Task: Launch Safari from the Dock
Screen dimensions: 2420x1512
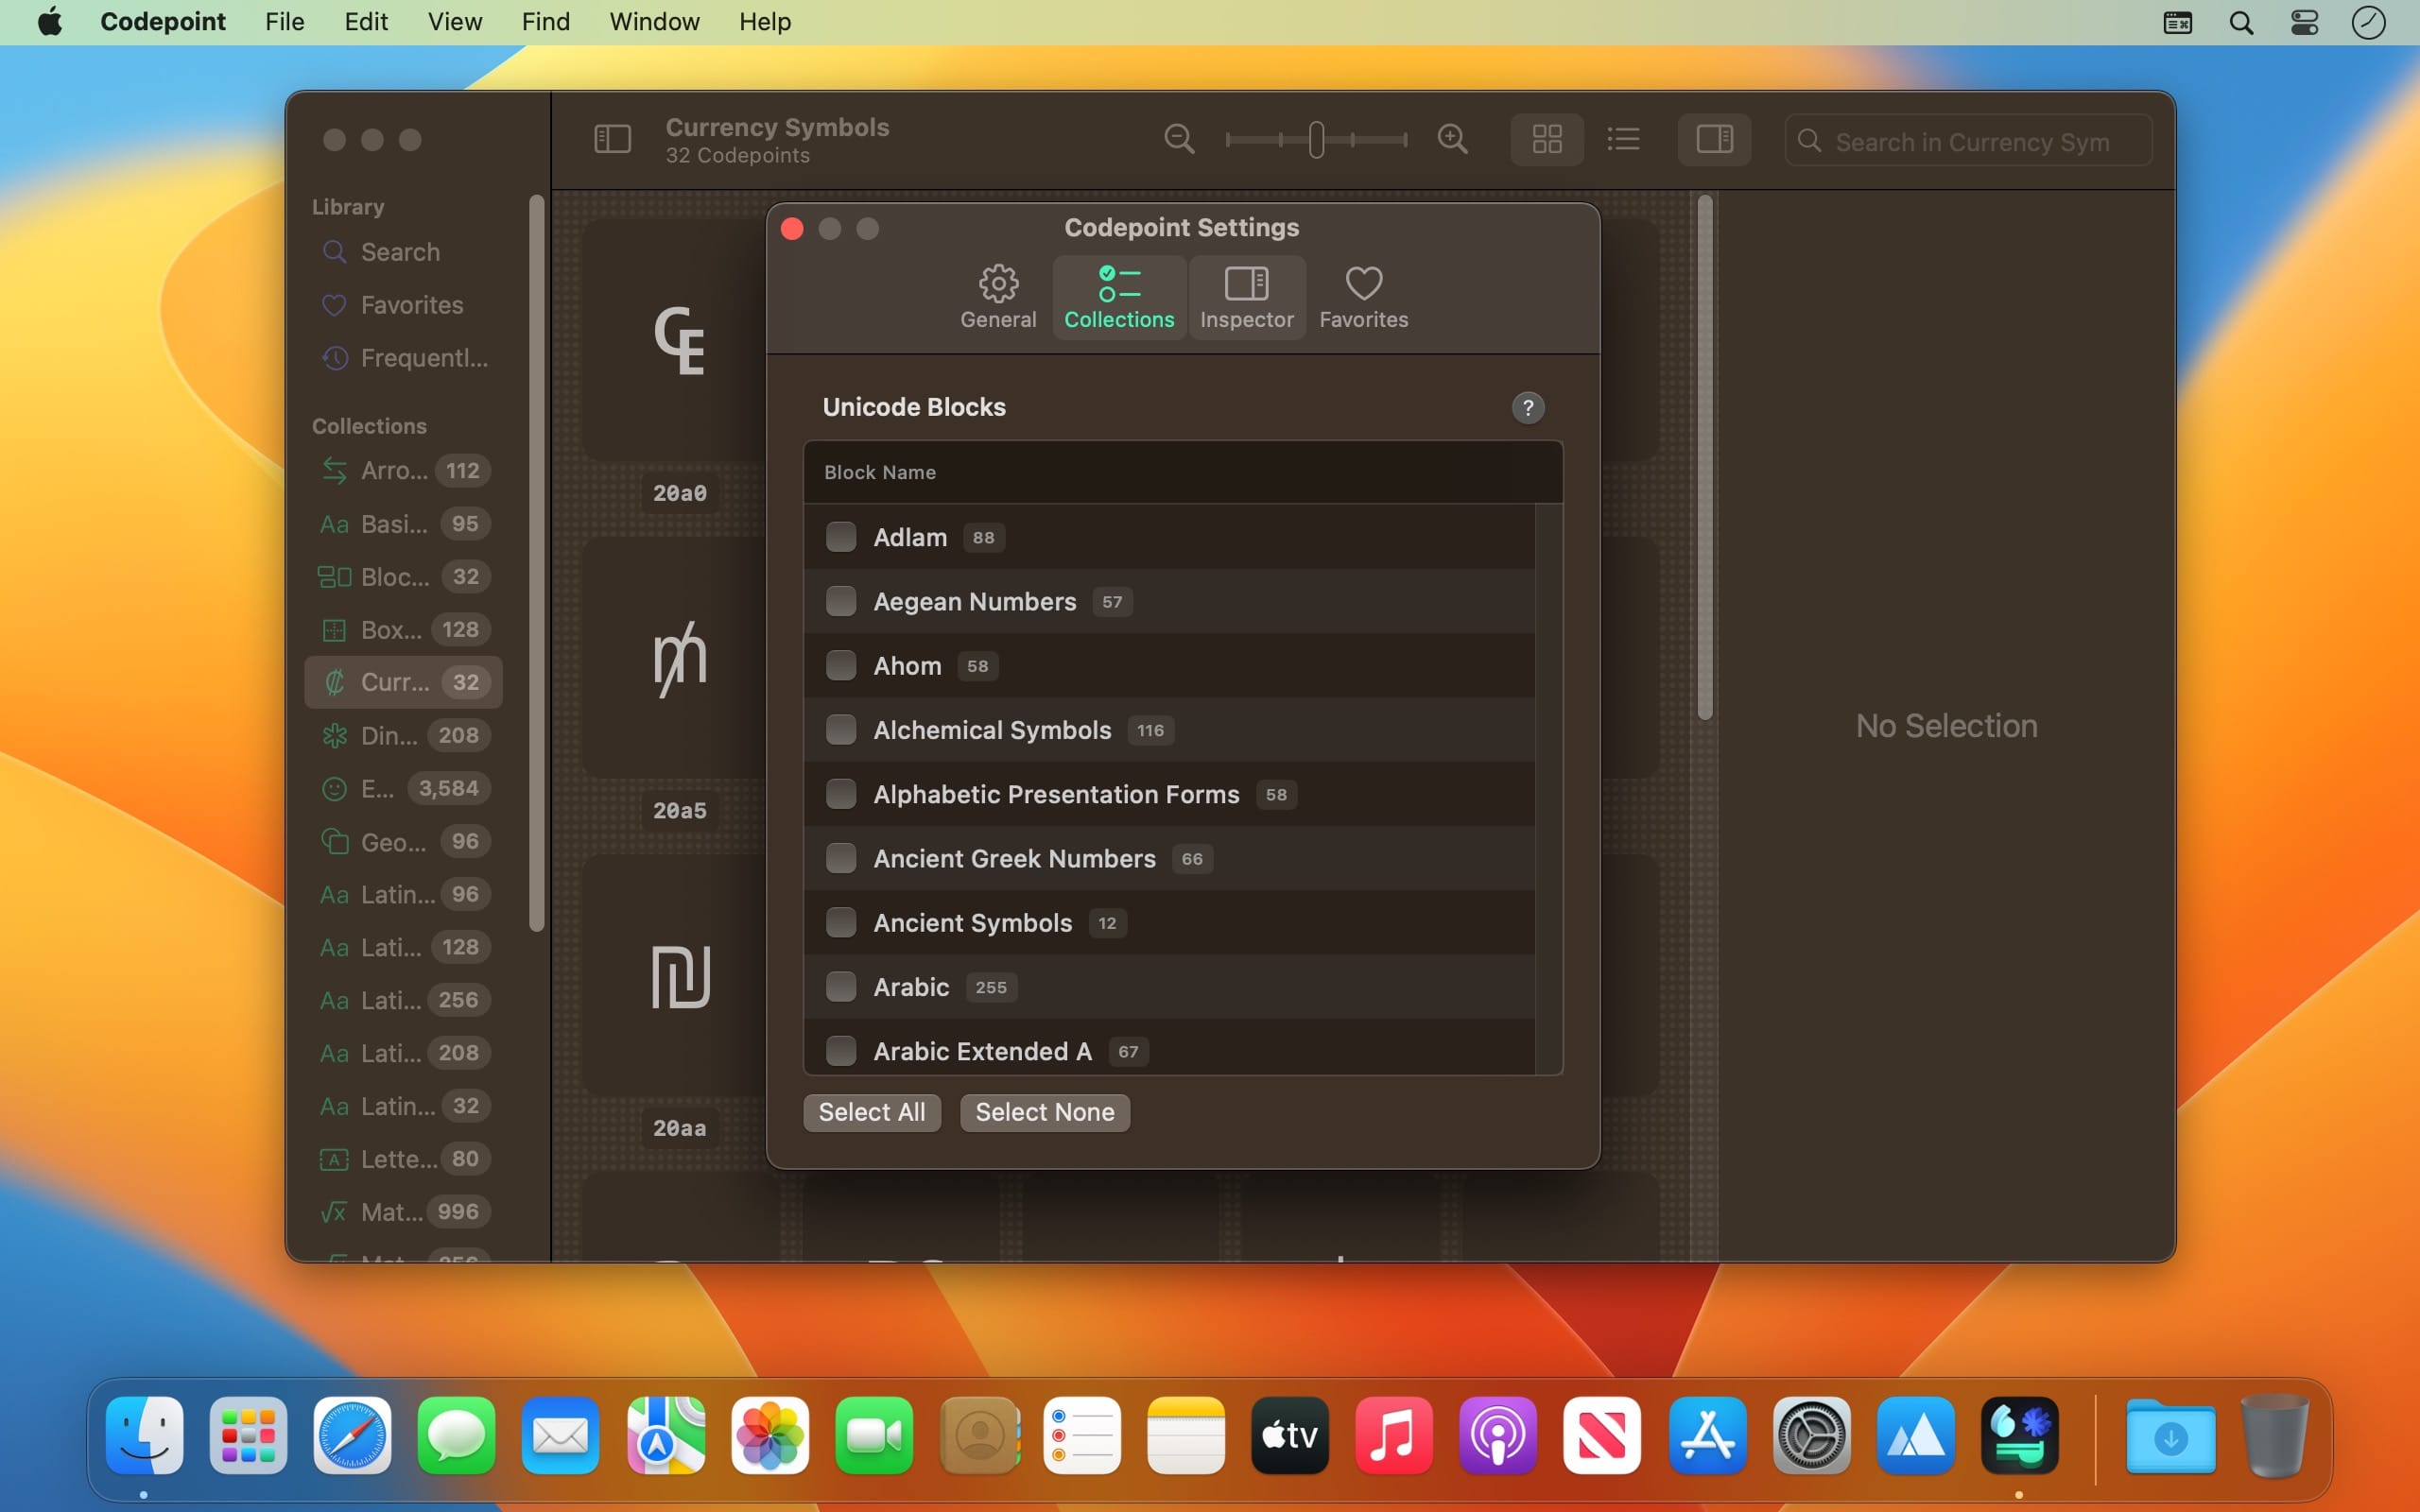Action: [352, 1436]
